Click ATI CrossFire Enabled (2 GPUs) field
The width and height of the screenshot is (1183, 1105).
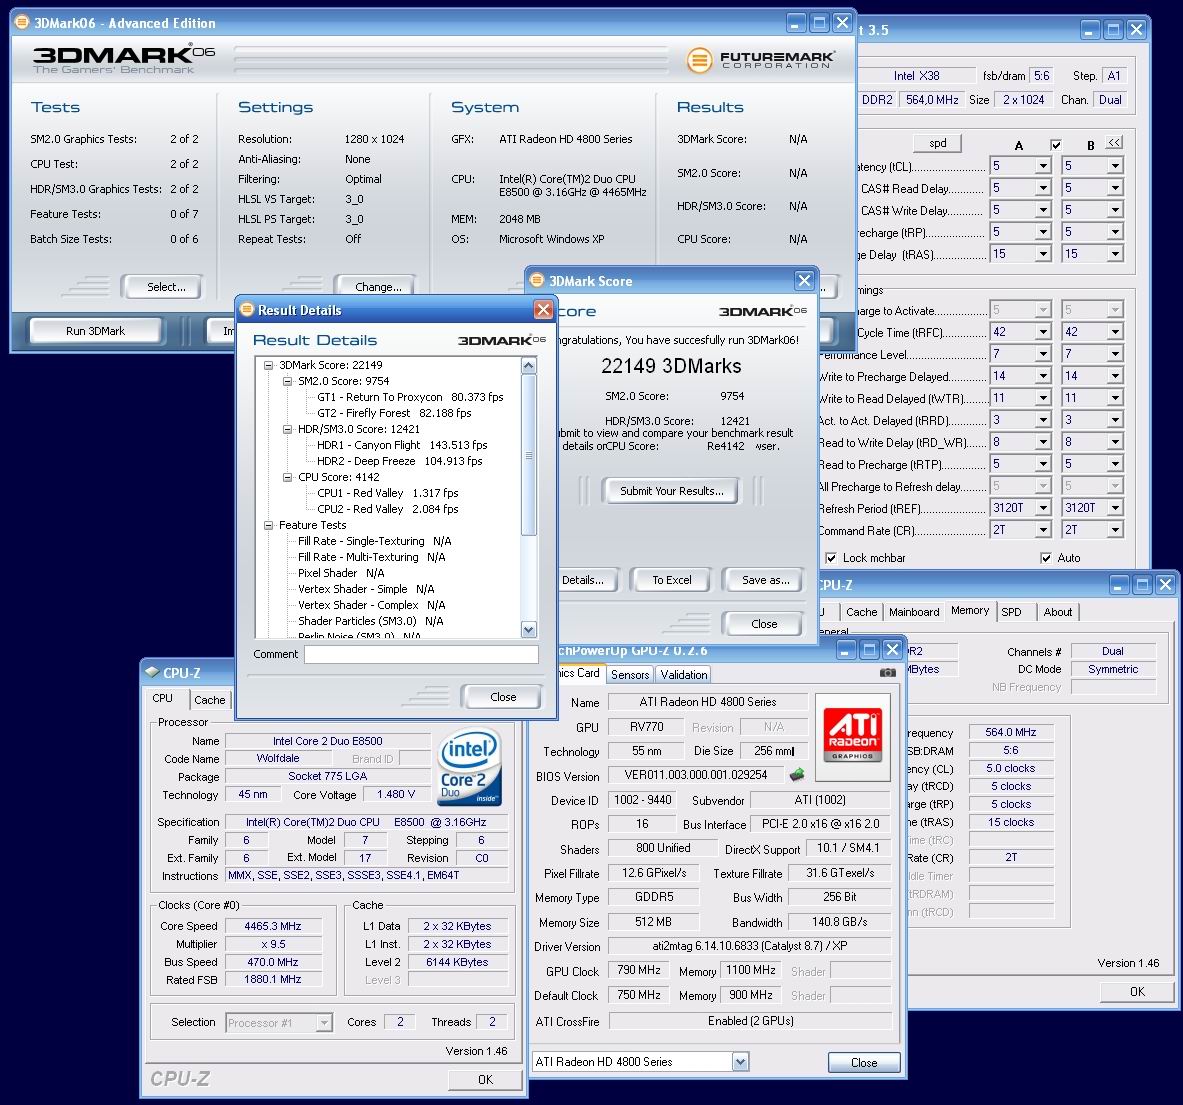click(x=750, y=1021)
